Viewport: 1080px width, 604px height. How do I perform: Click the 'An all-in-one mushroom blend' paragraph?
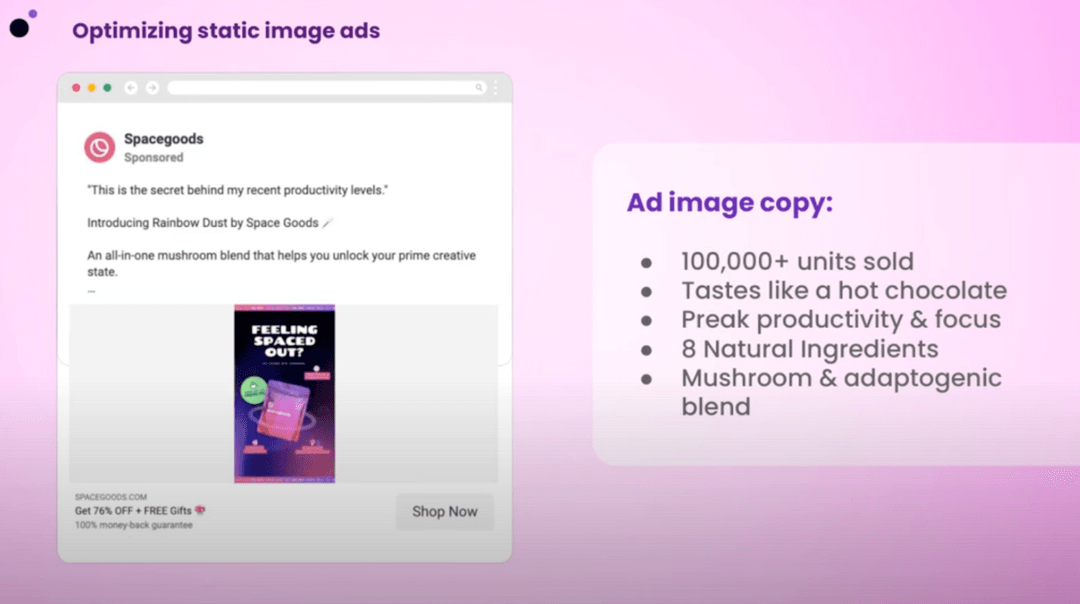tap(282, 263)
